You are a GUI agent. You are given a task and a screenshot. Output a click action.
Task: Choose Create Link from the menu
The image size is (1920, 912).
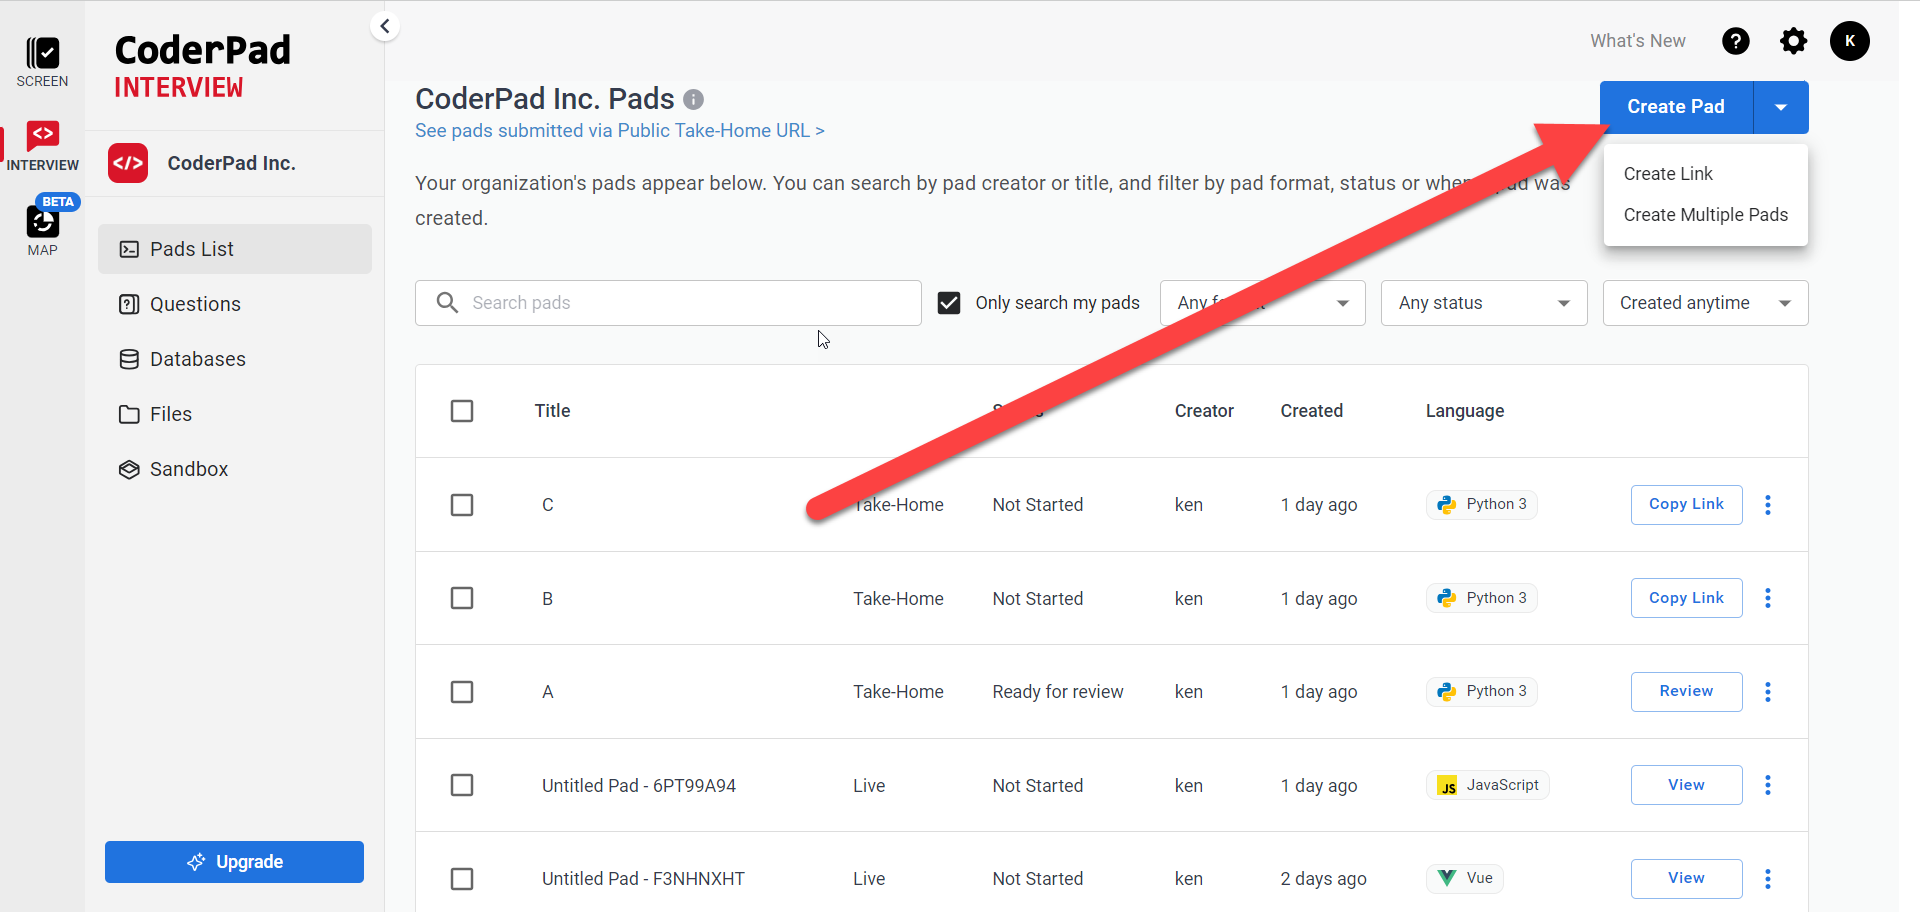click(x=1668, y=174)
